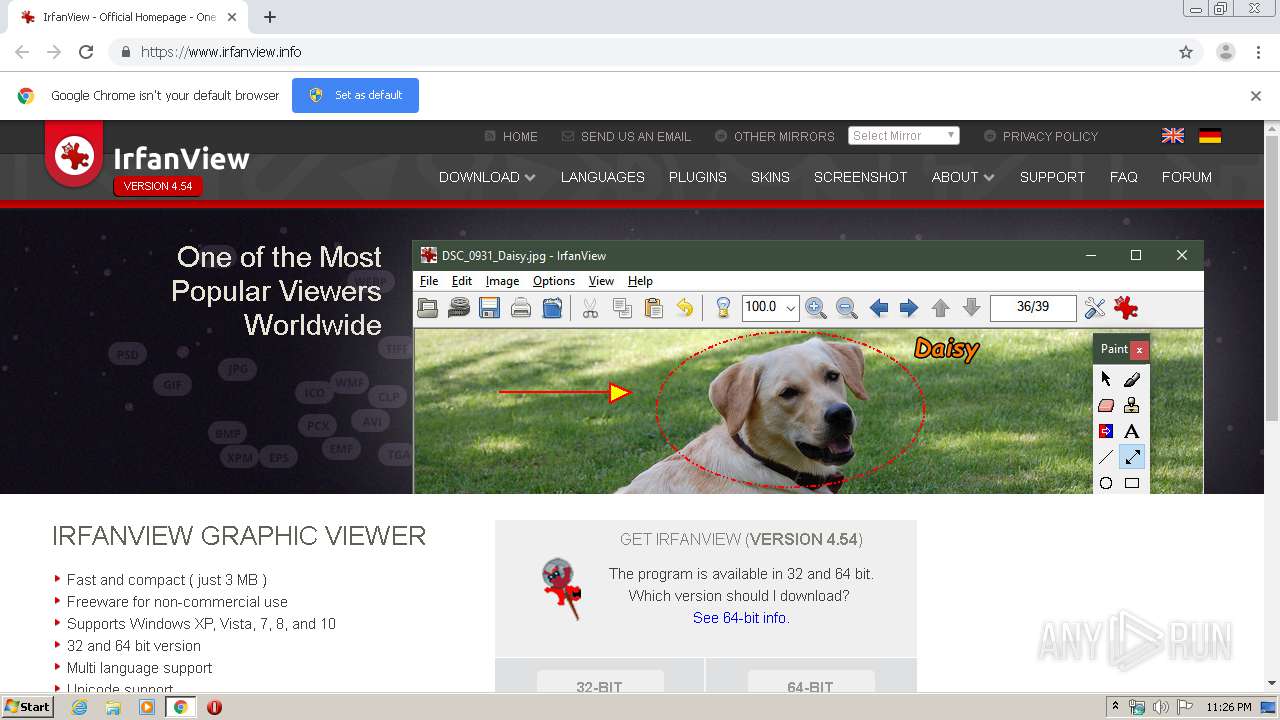Click the Windows Start button
Viewport: 1280px width, 720px height.
click(27, 707)
